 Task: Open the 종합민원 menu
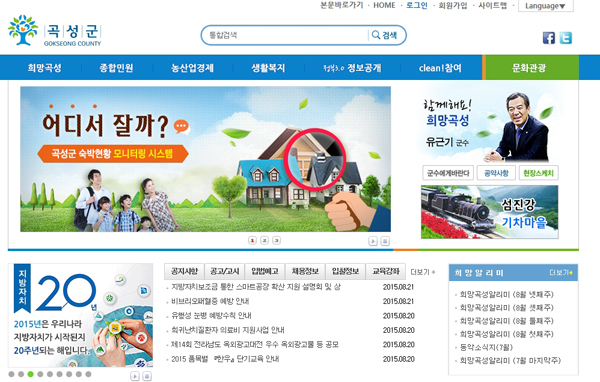point(116,68)
